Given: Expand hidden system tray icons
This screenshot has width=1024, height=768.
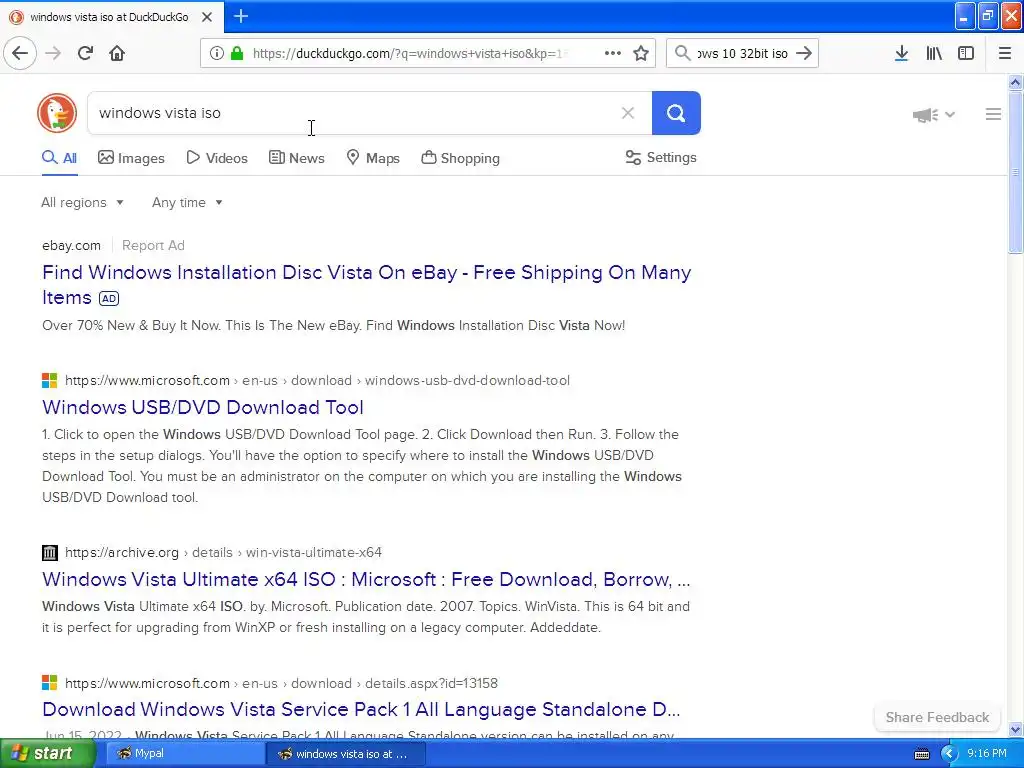Looking at the screenshot, I should (948, 754).
